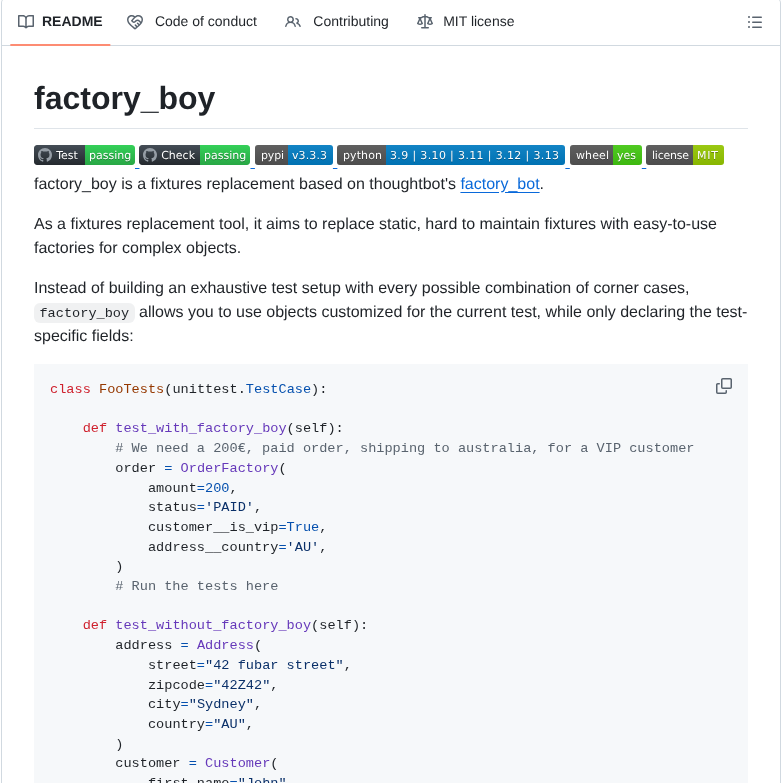781x783 pixels.
Task: Open the Contributing tab
Action: pyautogui.click(x=337, y=22)
